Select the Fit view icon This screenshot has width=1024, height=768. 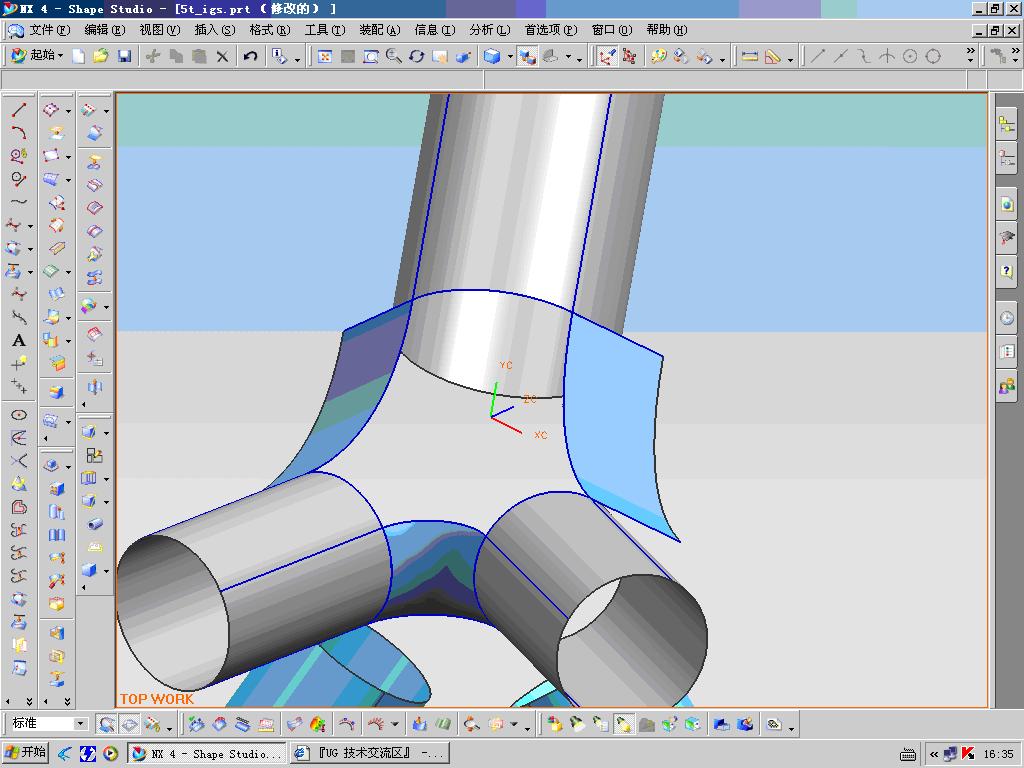pyautogui.click(x=325, y=56)
